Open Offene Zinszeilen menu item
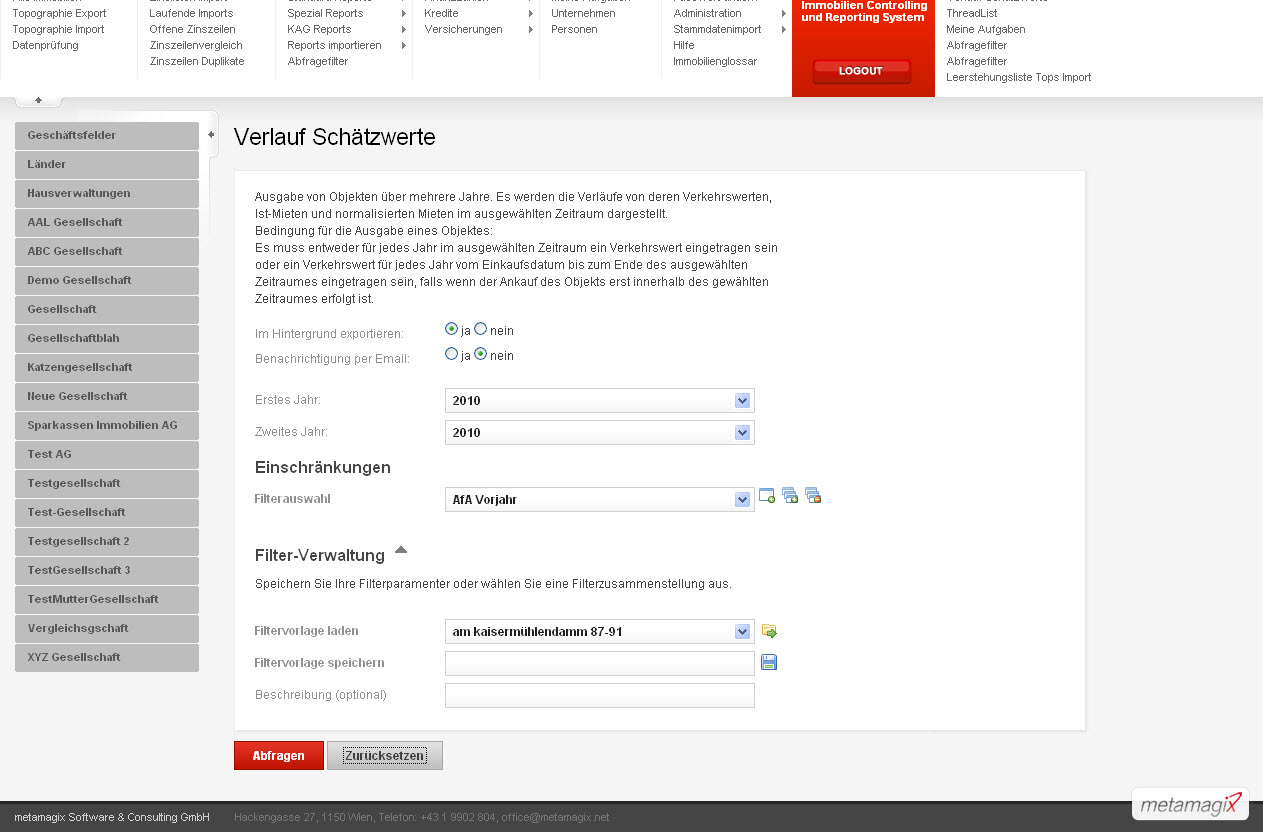Viewport: 1263px width, 832px height. pyautogui.click(x=192, y=29)
